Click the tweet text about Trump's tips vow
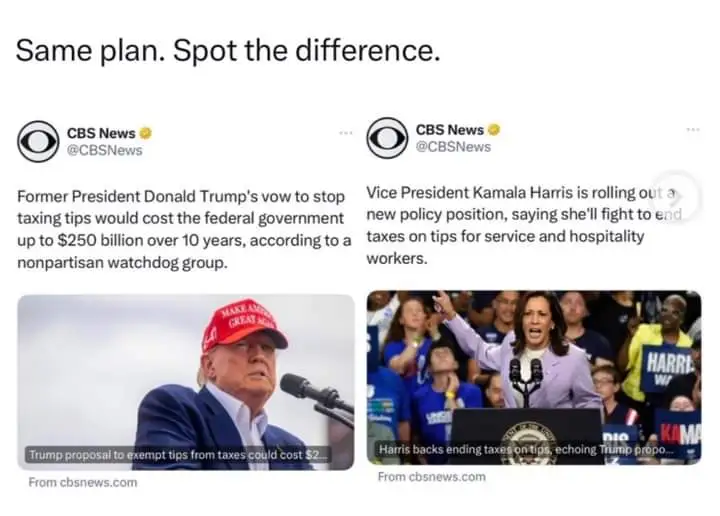 [185, 229]
